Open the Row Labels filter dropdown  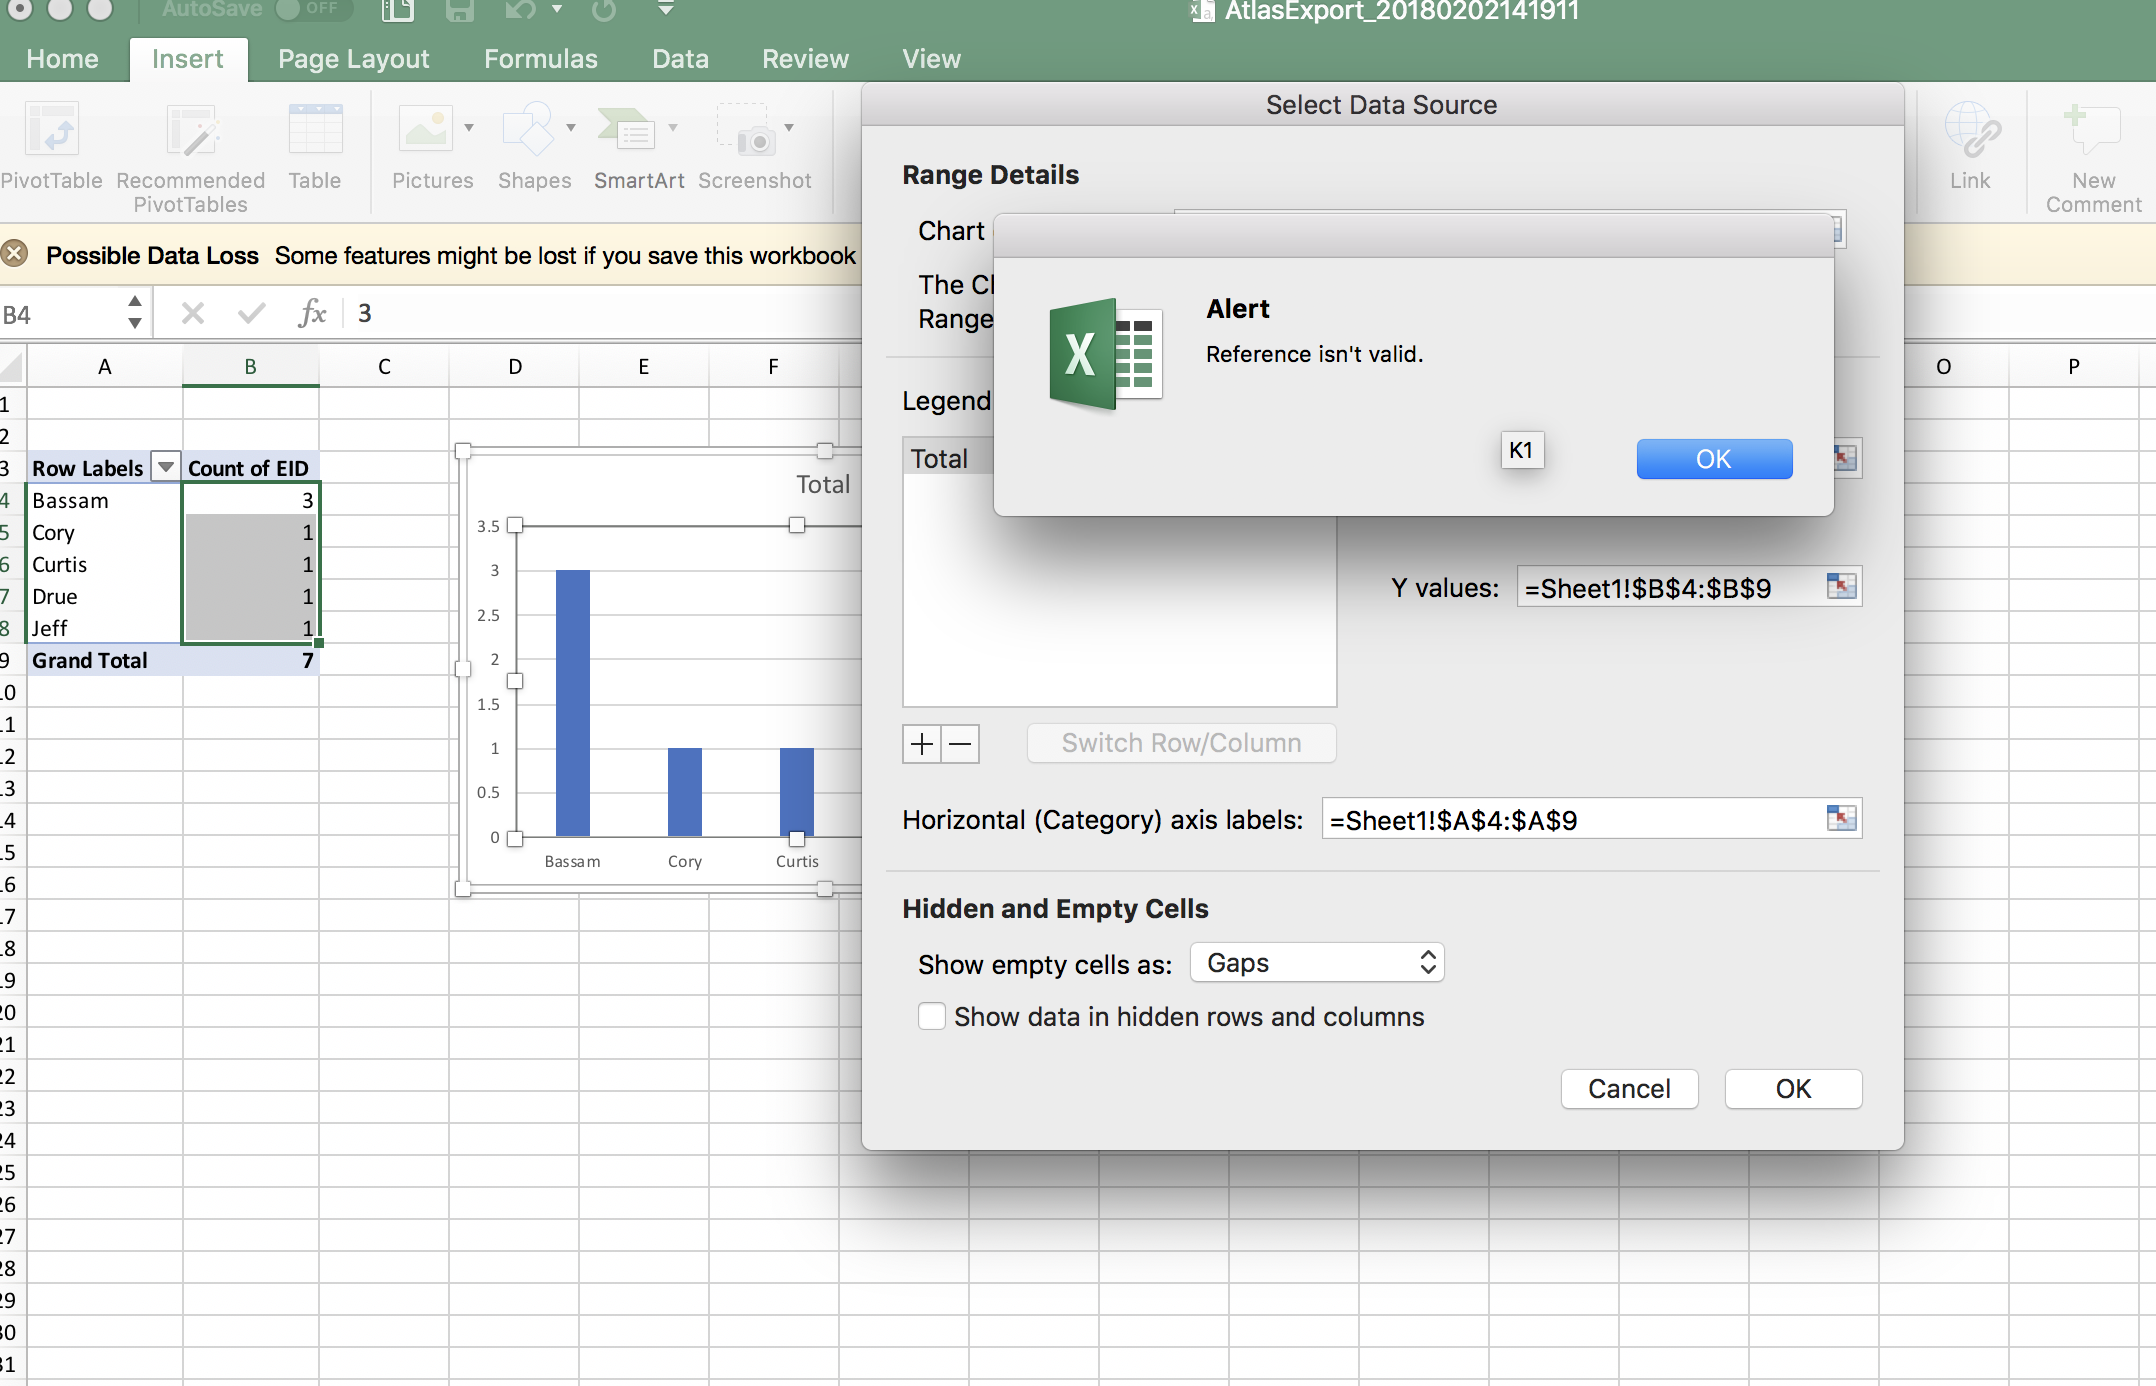click(166, 467)
